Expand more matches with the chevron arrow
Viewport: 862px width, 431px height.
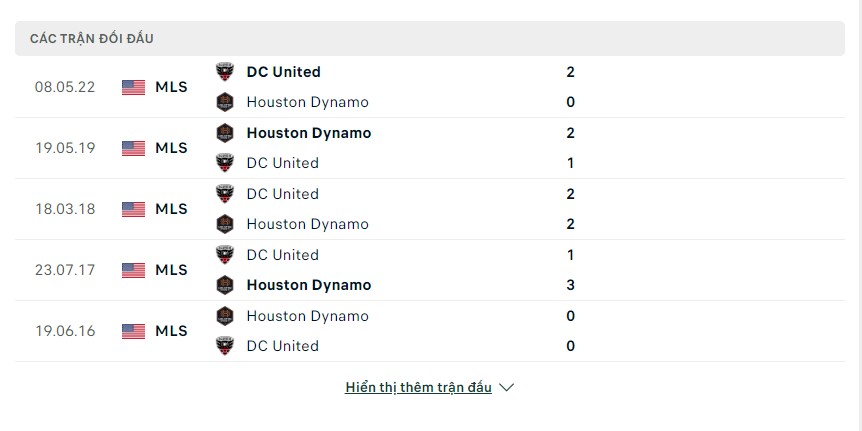506,388
